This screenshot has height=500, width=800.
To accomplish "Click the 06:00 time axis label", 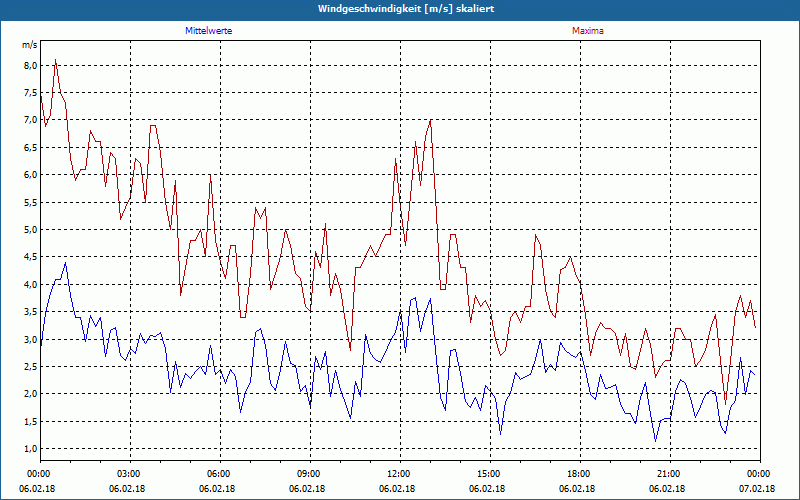I will click(x=220, y=474).
